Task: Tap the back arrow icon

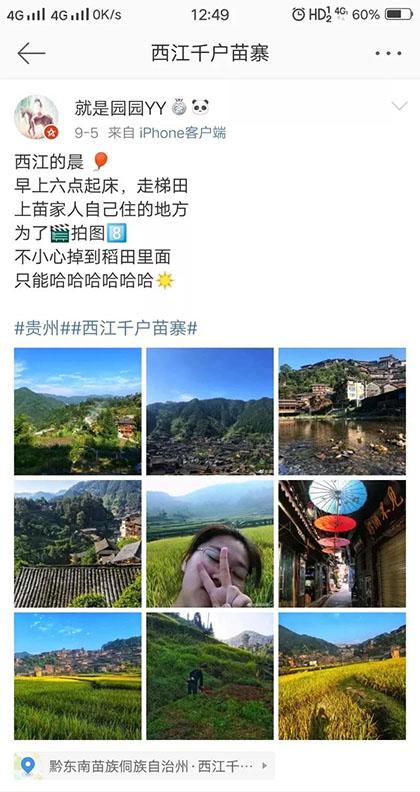Action: [x=31, y=53]
